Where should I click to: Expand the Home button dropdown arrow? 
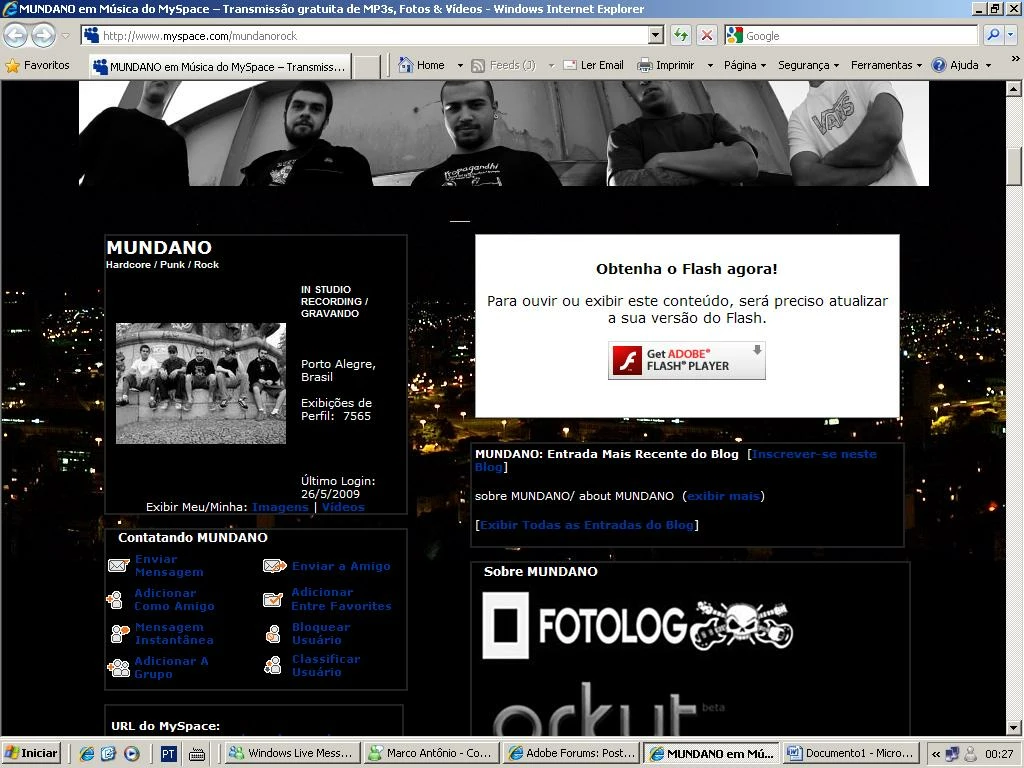point(460,65)
